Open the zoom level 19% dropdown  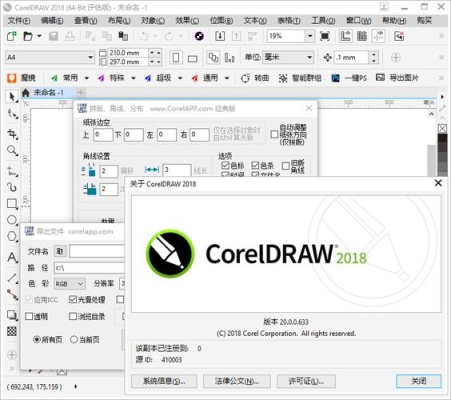click(310, 36)
